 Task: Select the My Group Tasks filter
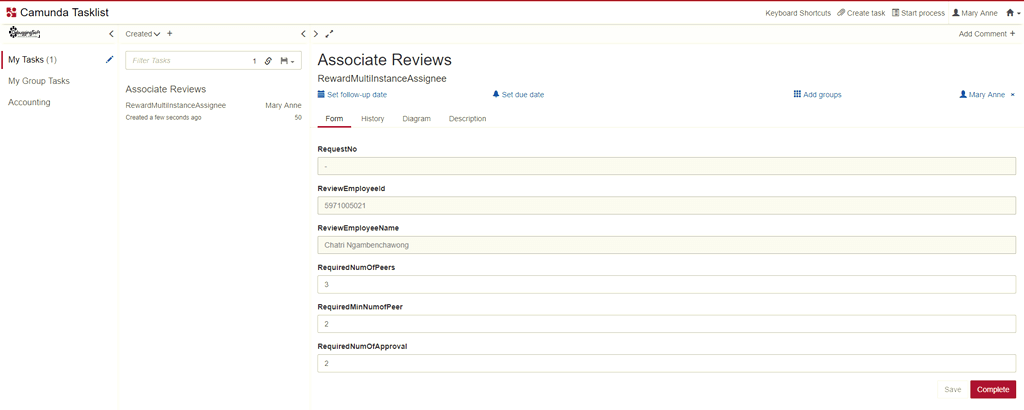[x=39, y=81]
